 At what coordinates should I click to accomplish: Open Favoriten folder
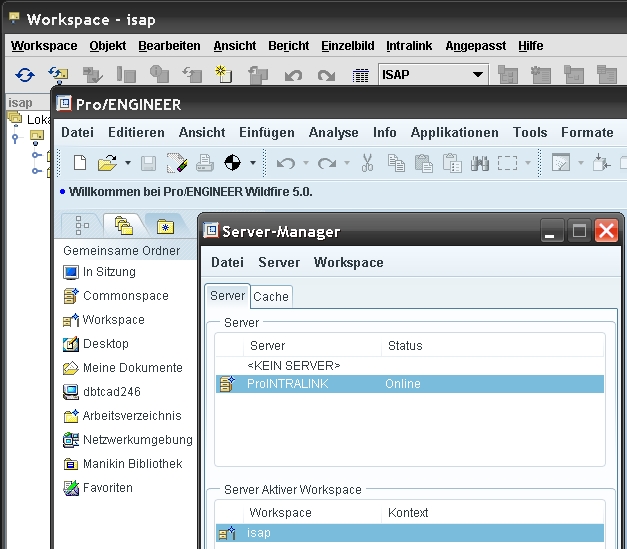tap(98, 488)
